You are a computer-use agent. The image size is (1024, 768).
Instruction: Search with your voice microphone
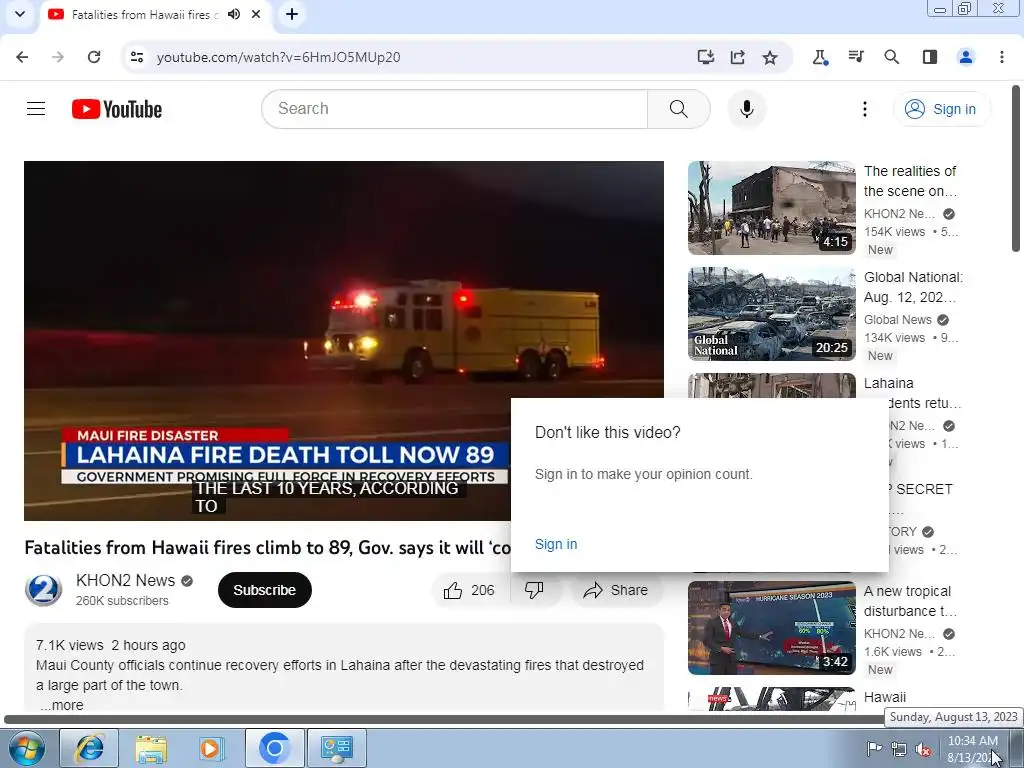coord(747,108)
